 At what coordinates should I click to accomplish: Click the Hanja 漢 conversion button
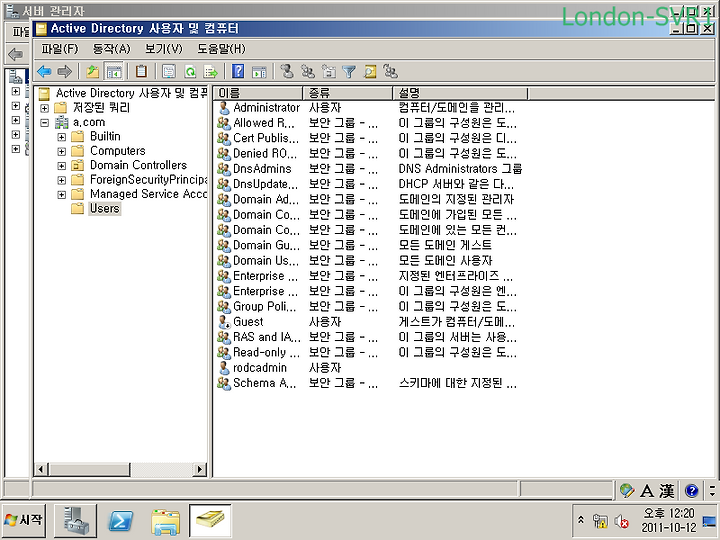coord(666,491)
